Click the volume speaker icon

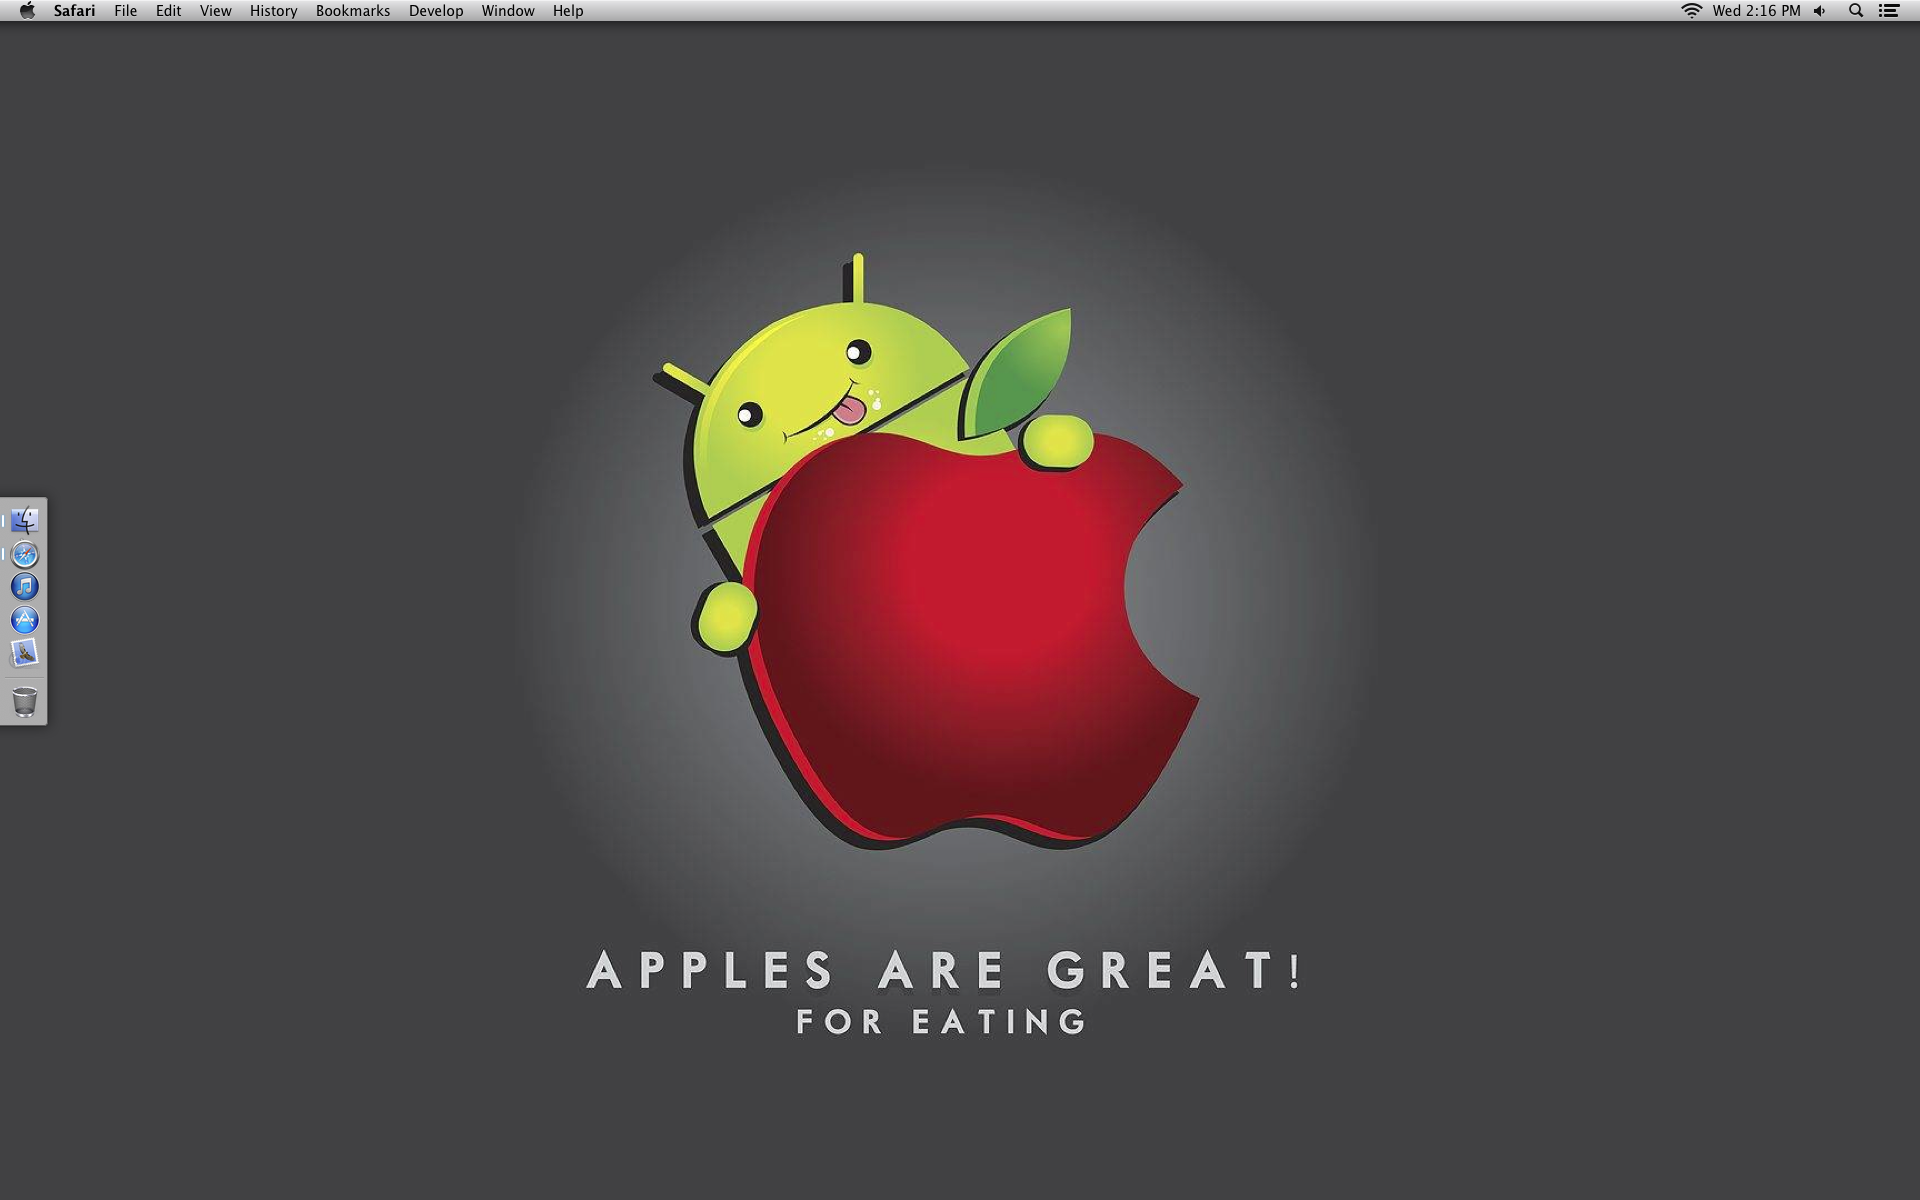coord(1820,11)
